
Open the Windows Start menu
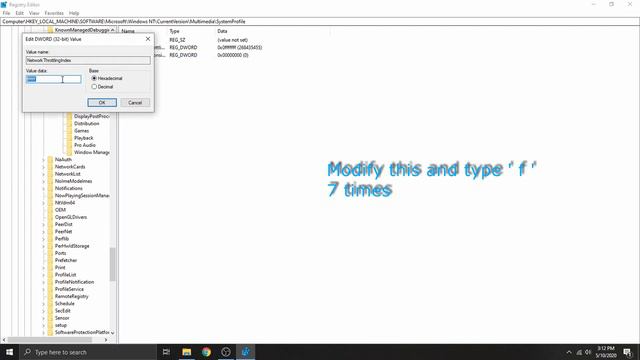pos(9,352)
